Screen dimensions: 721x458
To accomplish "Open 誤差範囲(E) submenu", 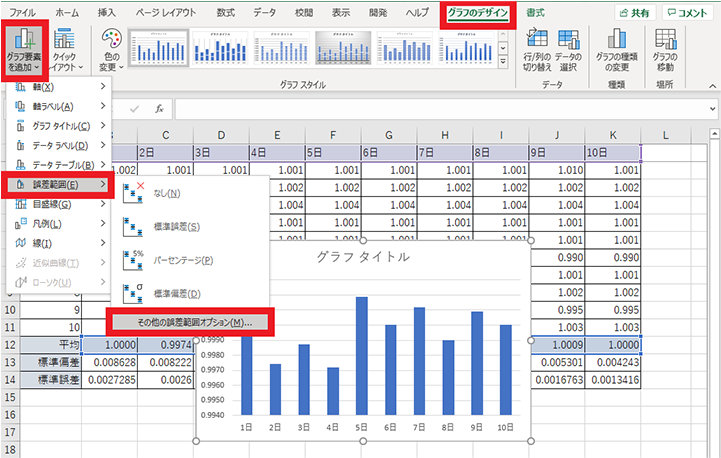I will click(x=59, y=184).
